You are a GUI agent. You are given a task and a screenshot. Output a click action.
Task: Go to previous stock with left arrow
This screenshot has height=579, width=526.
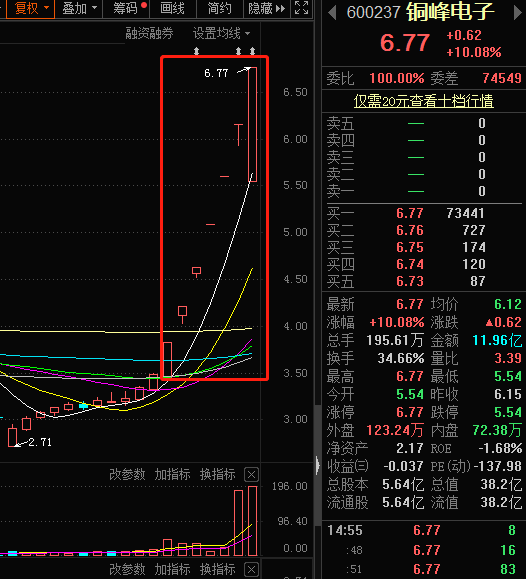click(x=332, y=13)
